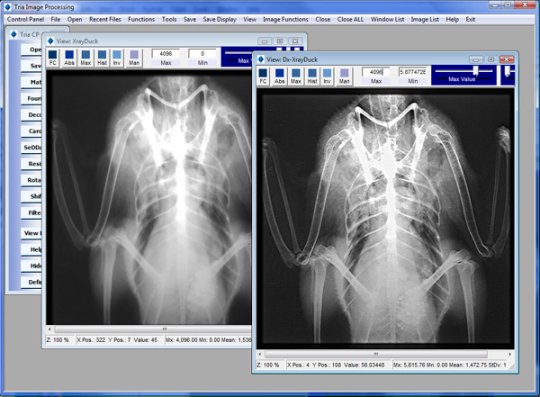Click Min value field in Dx-XrayDuck window
This screenshot has height=397, width=540.
coord(413,72)
